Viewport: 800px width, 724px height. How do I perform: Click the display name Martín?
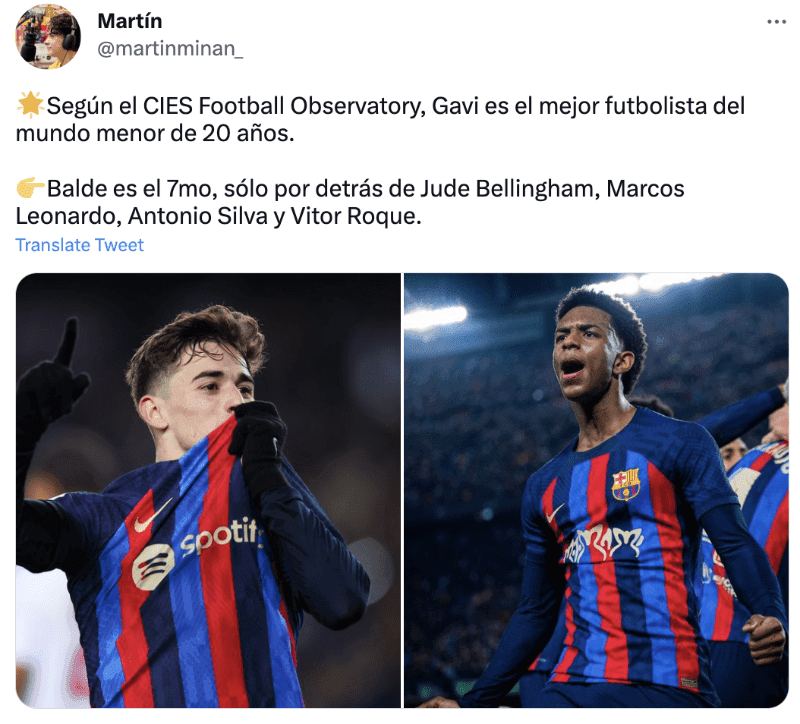[130, 21]
